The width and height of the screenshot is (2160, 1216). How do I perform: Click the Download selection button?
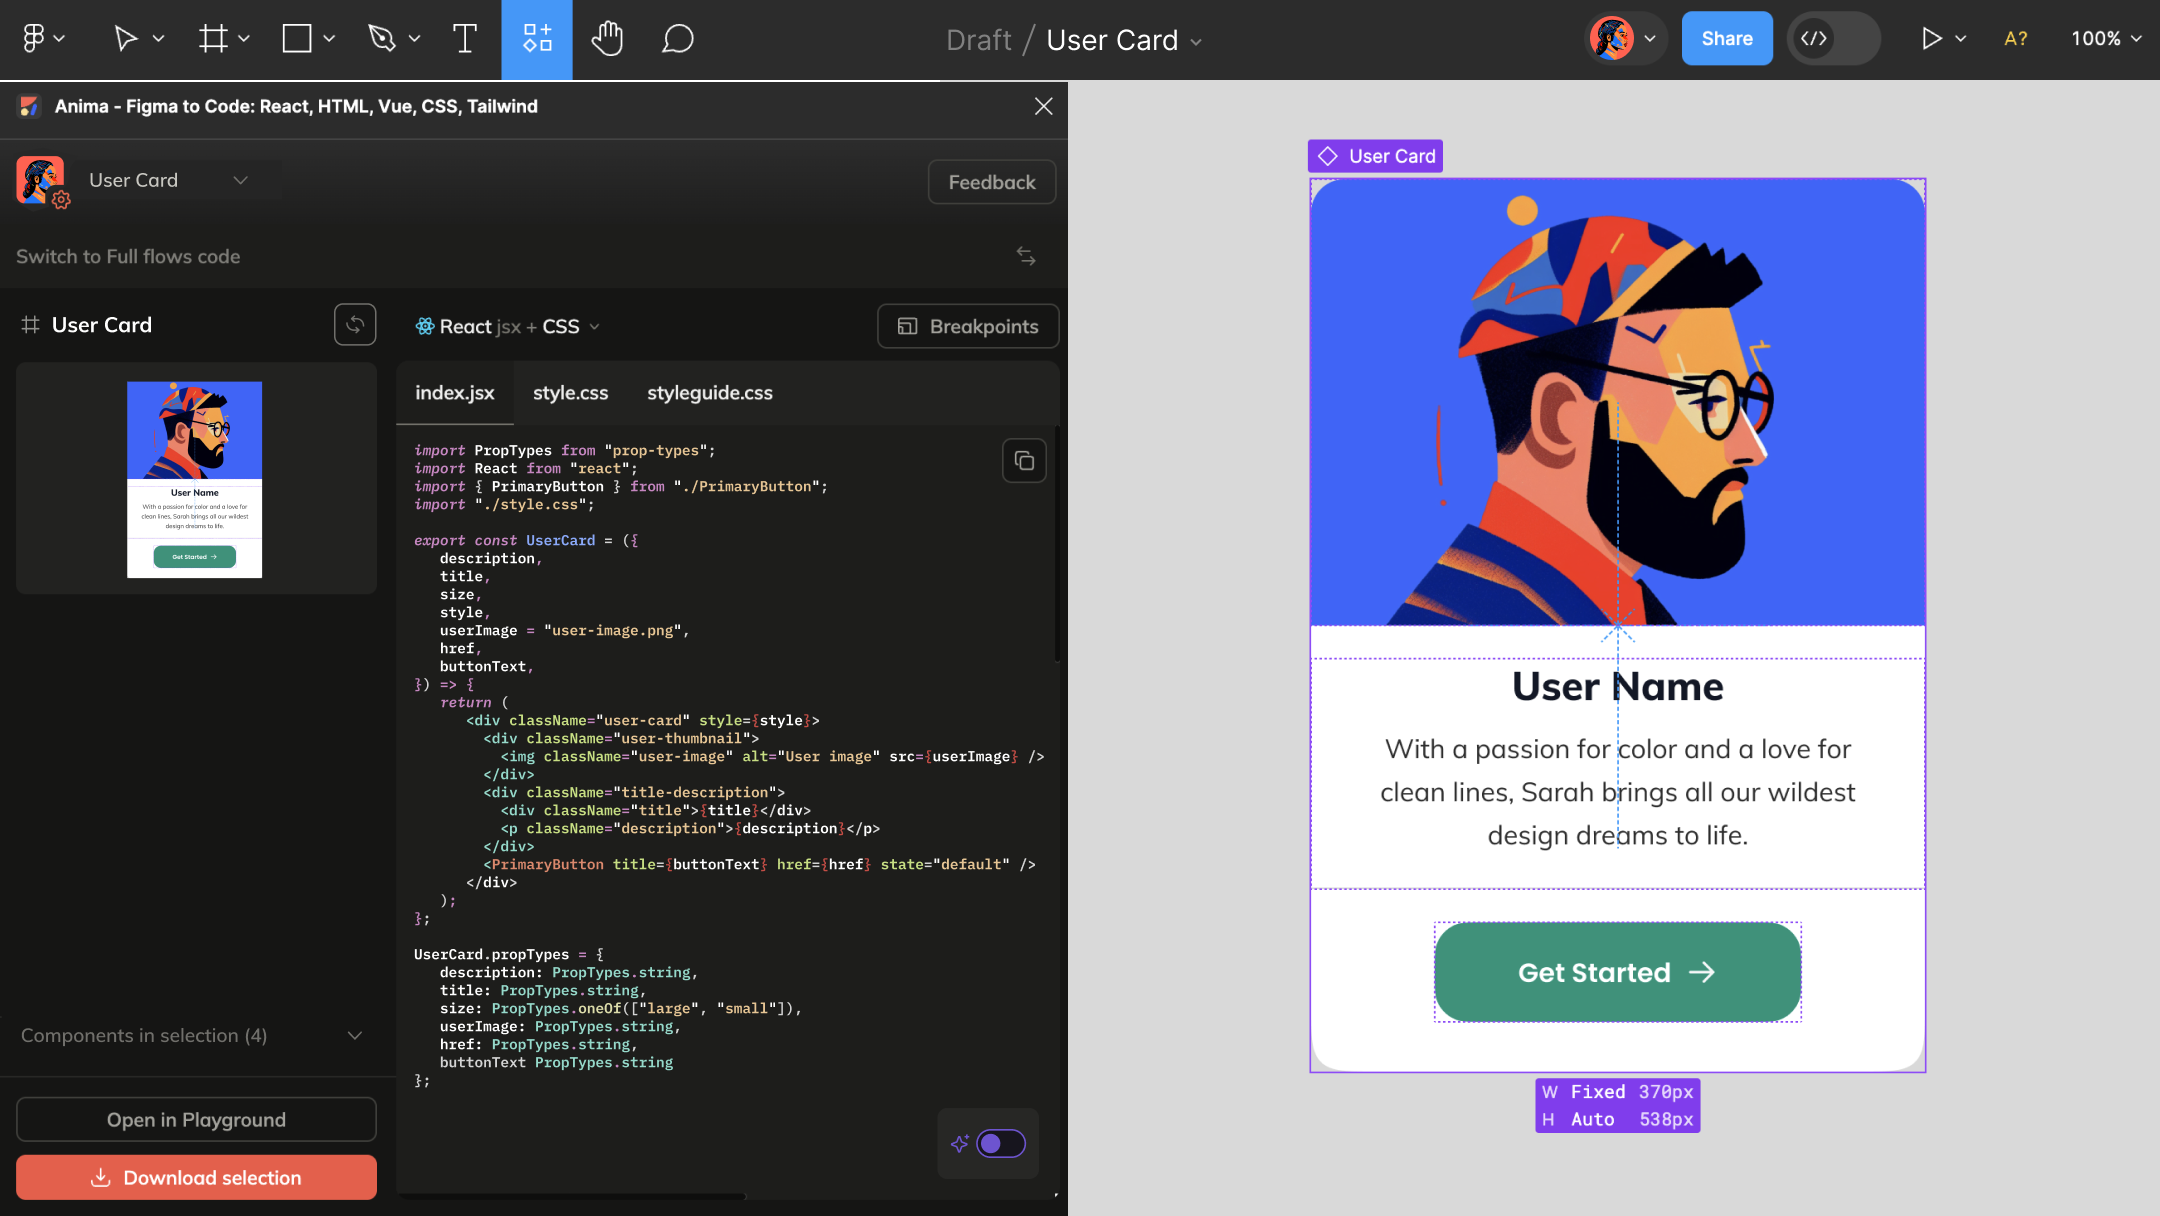coord(196,1178)
